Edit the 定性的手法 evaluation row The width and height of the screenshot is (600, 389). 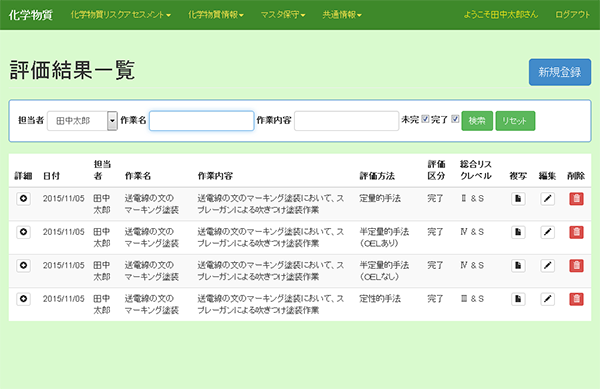(x=548, y=299)
